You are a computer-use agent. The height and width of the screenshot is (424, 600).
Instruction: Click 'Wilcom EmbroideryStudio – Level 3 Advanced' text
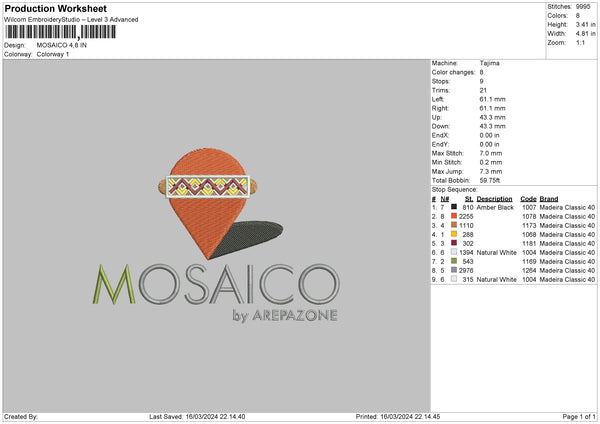(71, 20)
